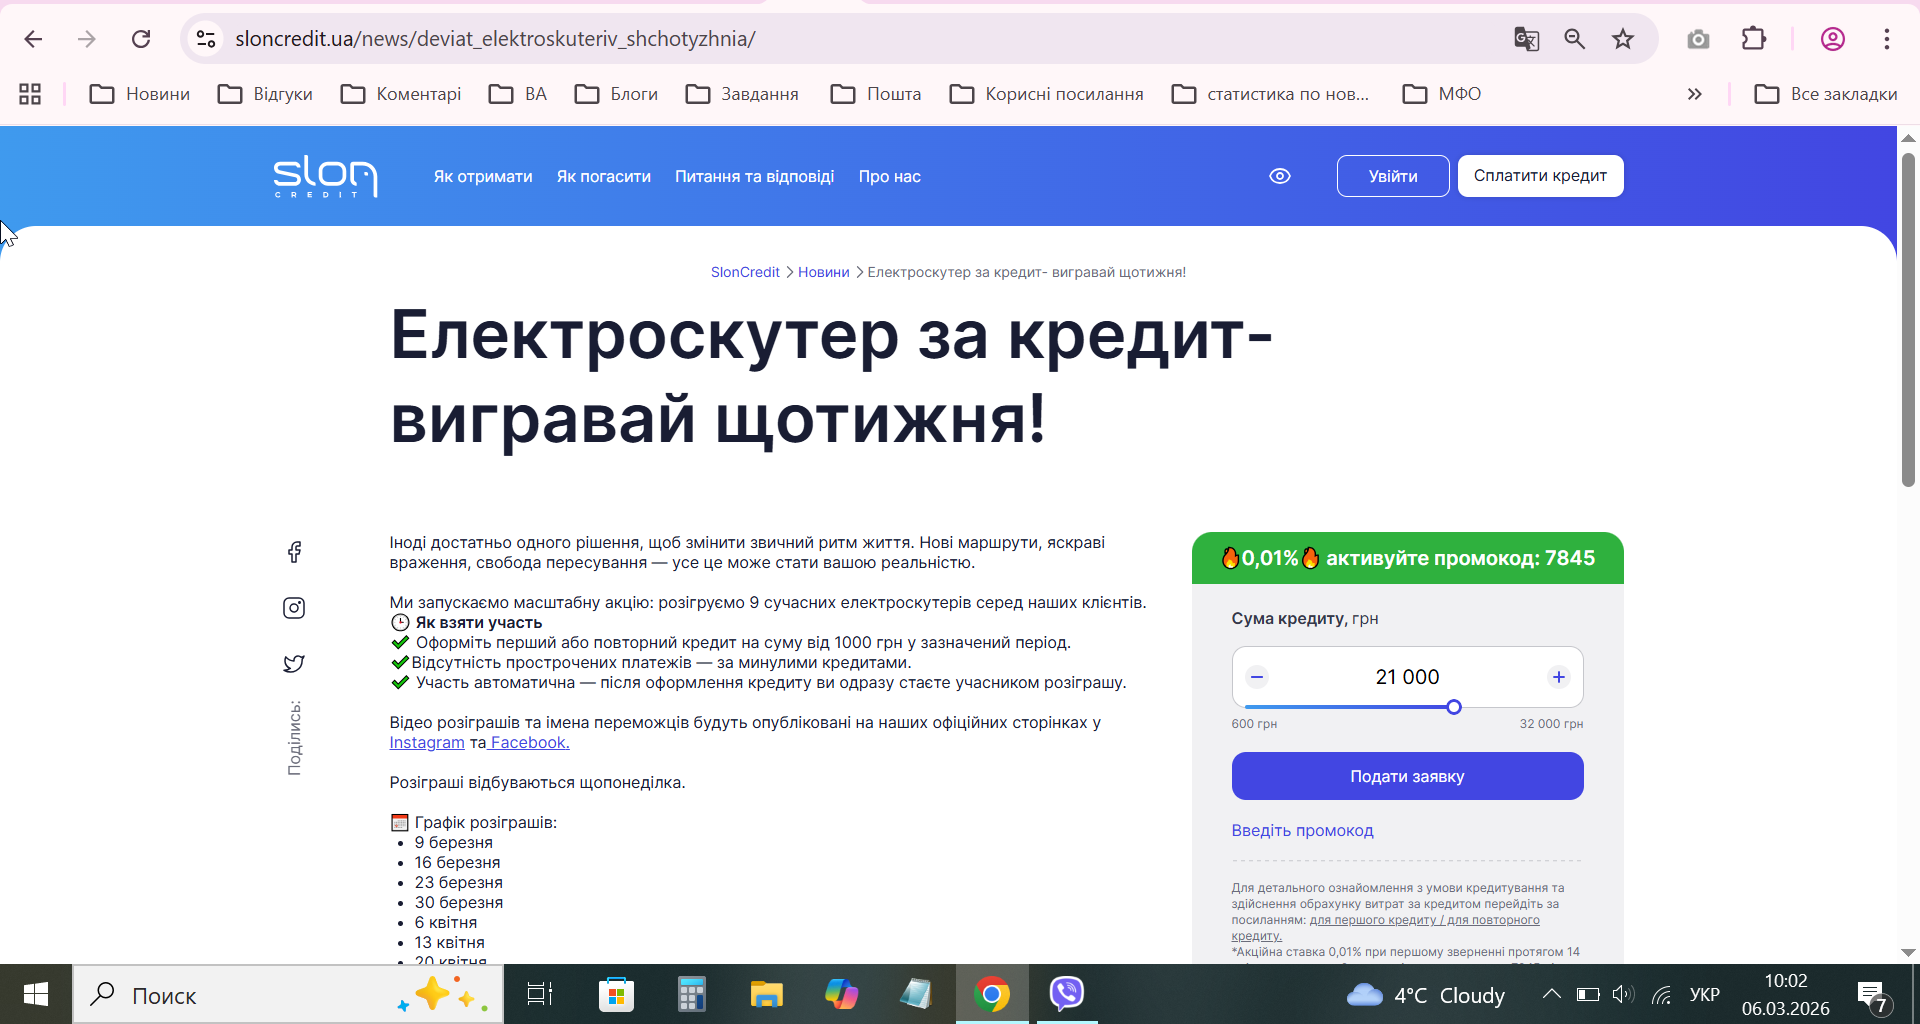The width and height of the screenshot is (1920, 1024).
Task: Open the screenshot camera extension
Action: click(x=1698, y=39)
